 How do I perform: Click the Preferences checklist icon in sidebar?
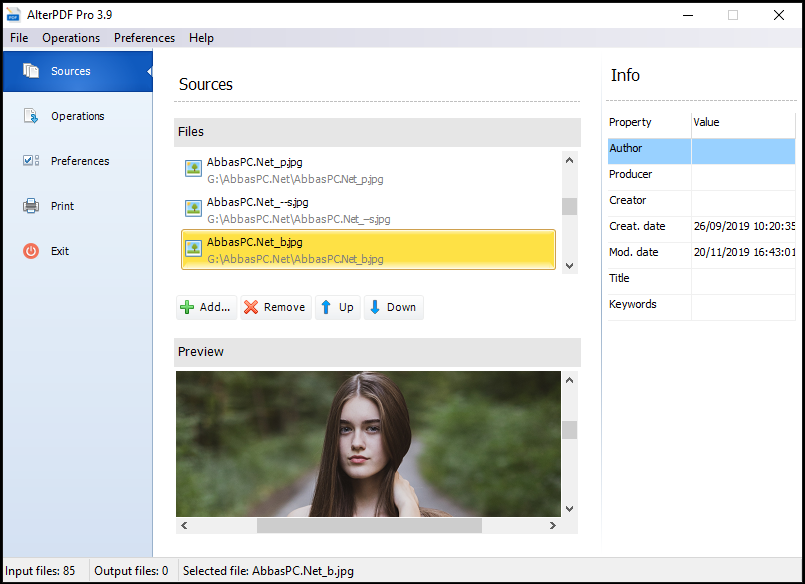[x=31, y=161]
